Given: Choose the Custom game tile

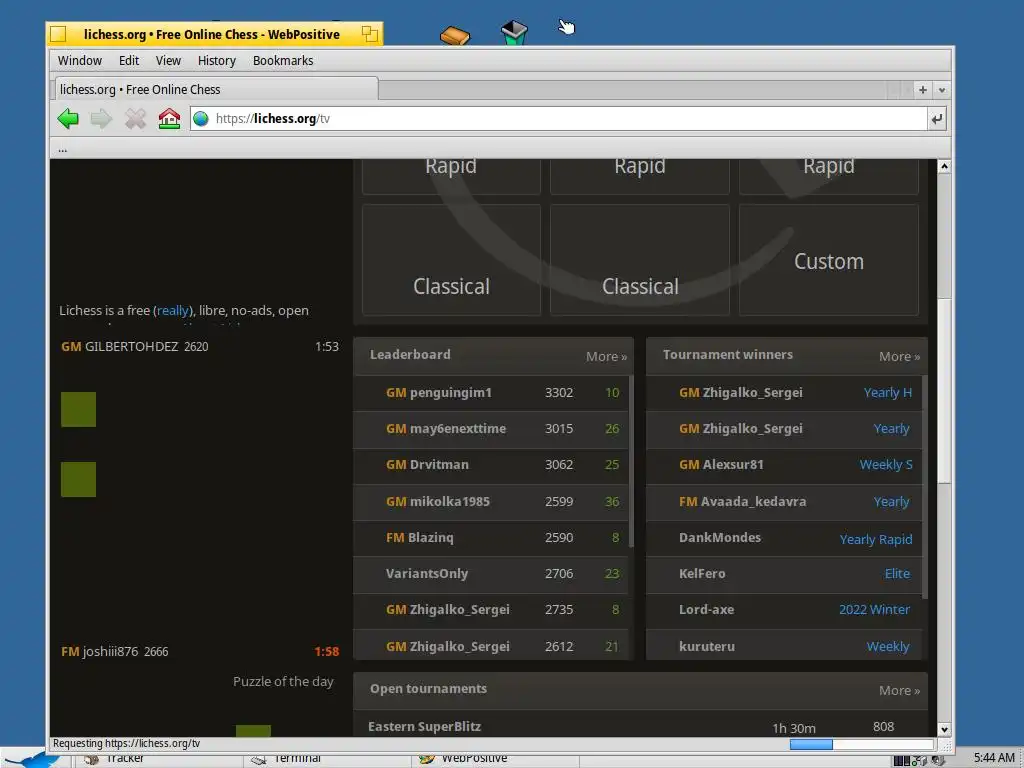Looking at the screenshot, I should (829, 260).
